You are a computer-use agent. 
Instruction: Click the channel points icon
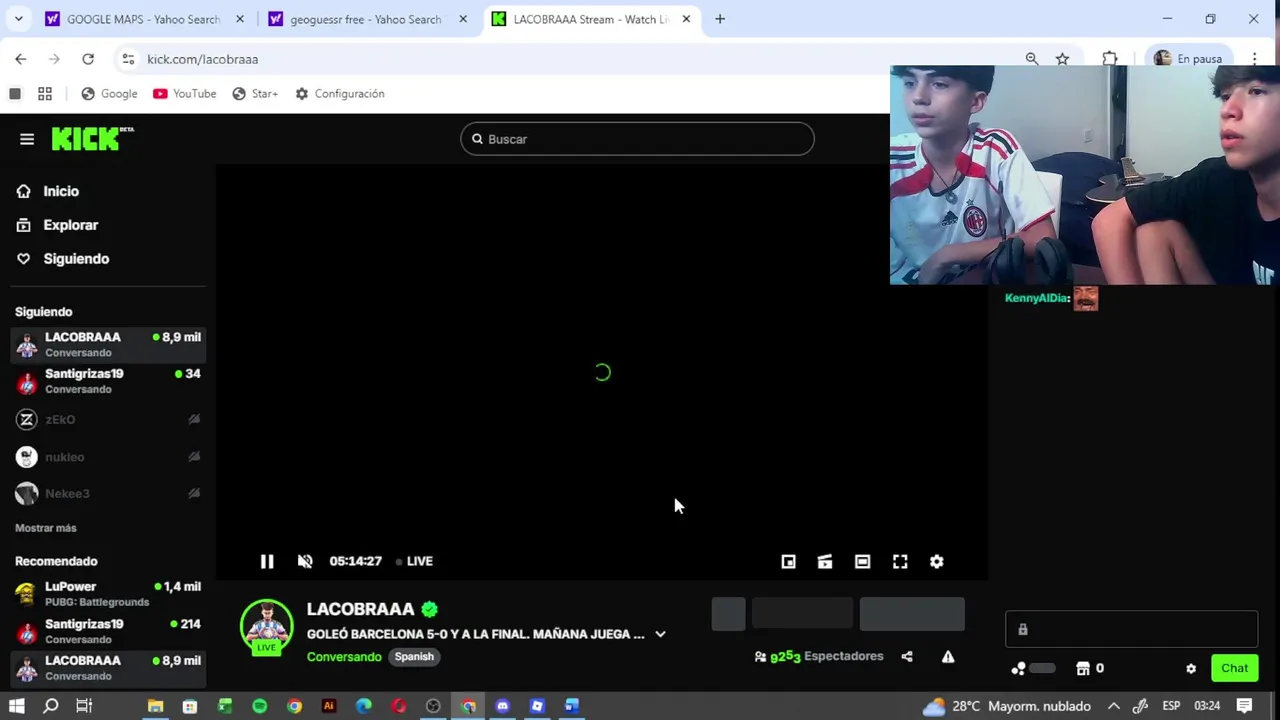1018,668
